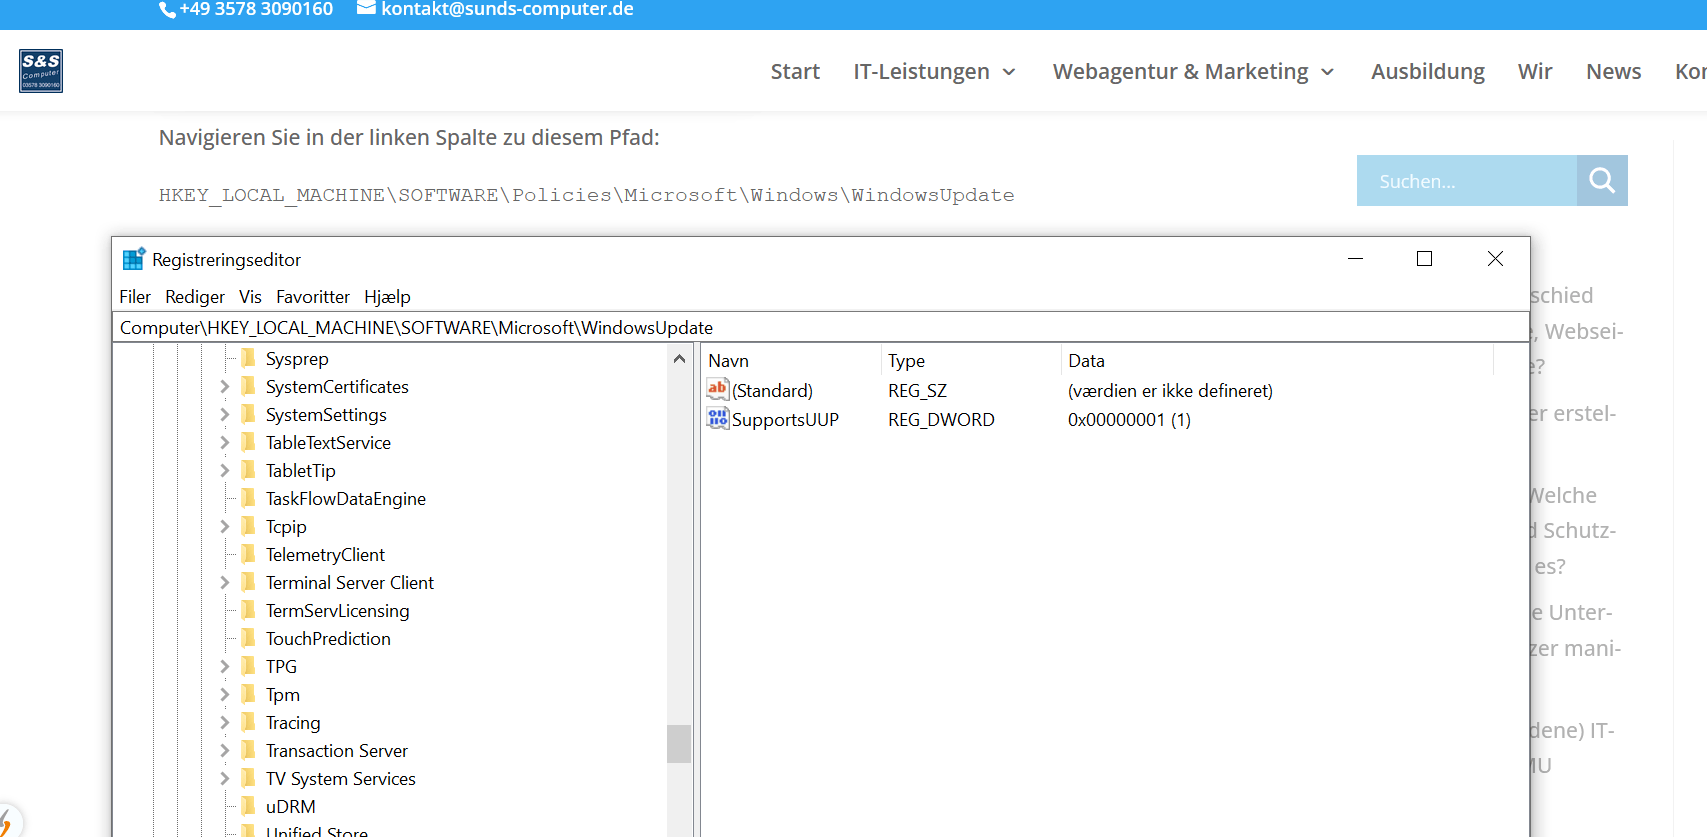Click the envelope email icon
Viewport: 1707px width, 837px height.
[366, 8]
